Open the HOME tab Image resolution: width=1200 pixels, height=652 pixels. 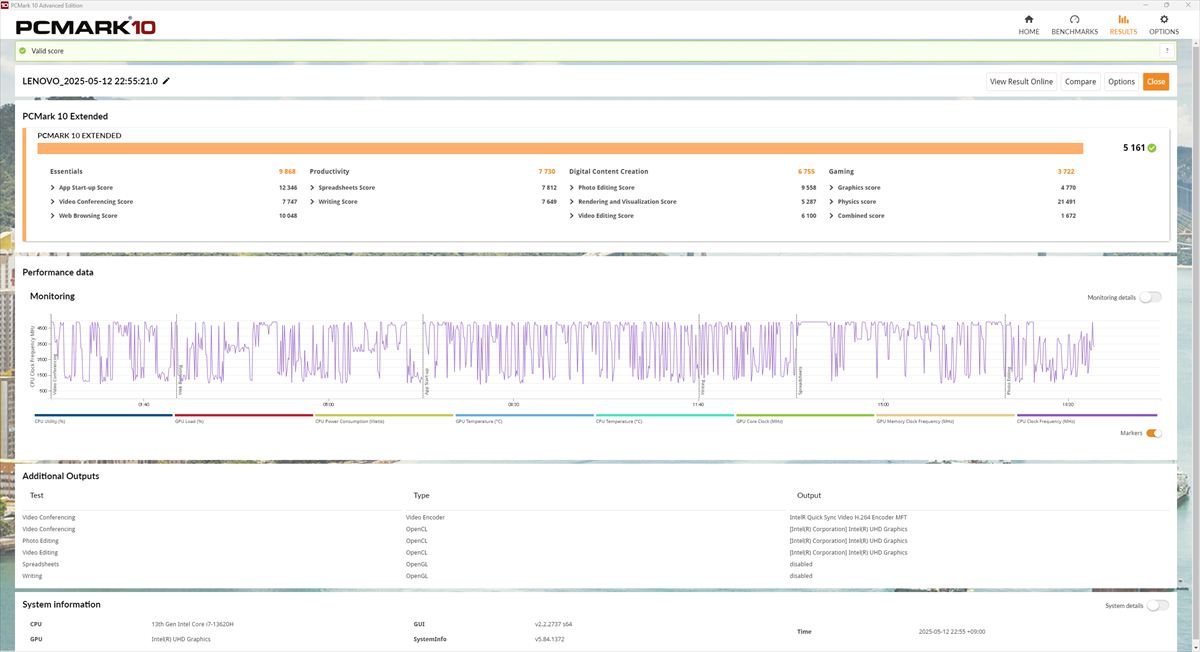click(x=1029, y=25)
